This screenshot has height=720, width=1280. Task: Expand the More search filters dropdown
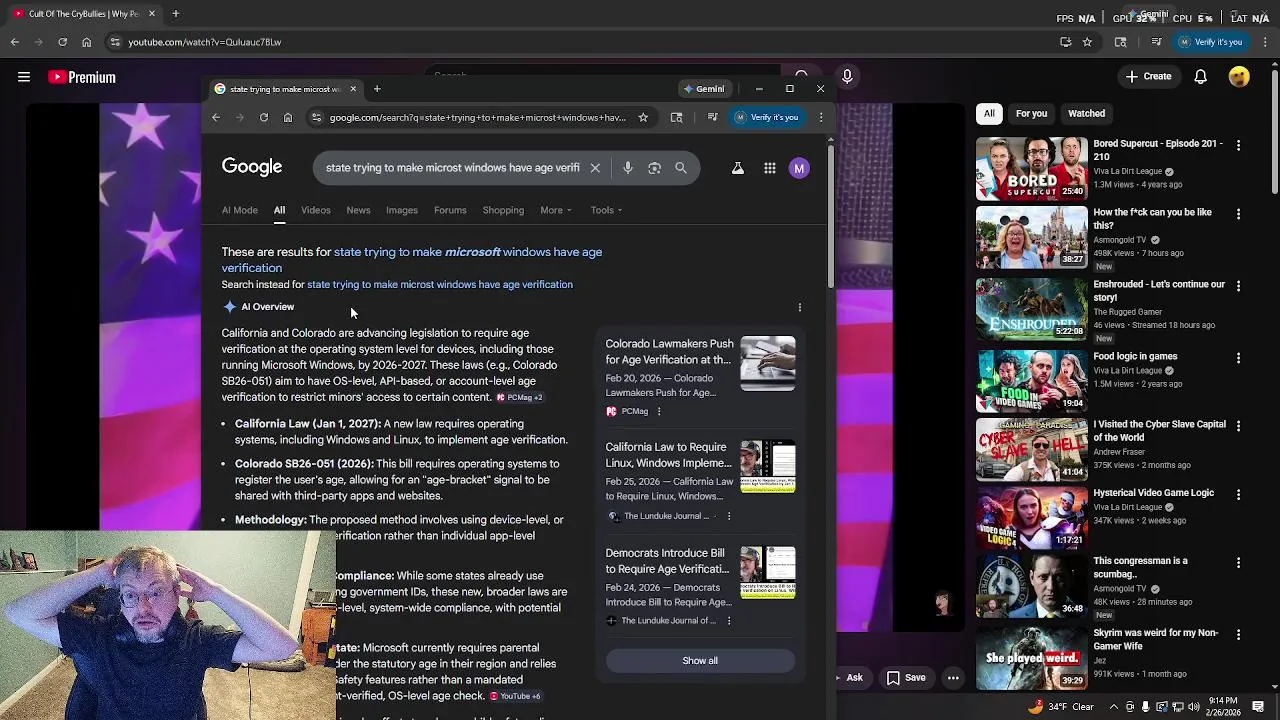pos(556,210)
